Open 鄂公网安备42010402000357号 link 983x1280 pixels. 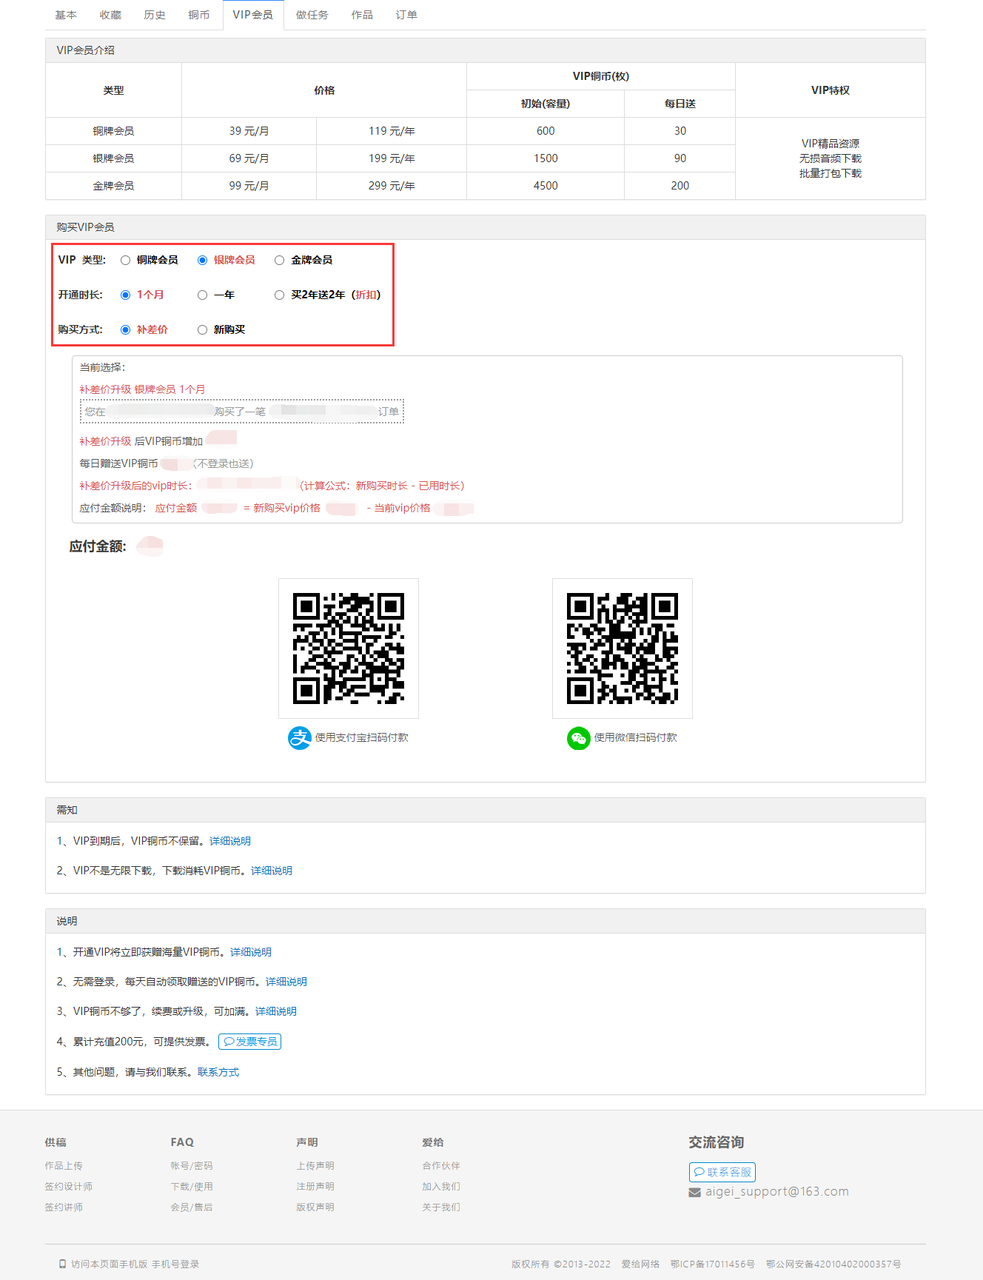tap(833, 1264)
